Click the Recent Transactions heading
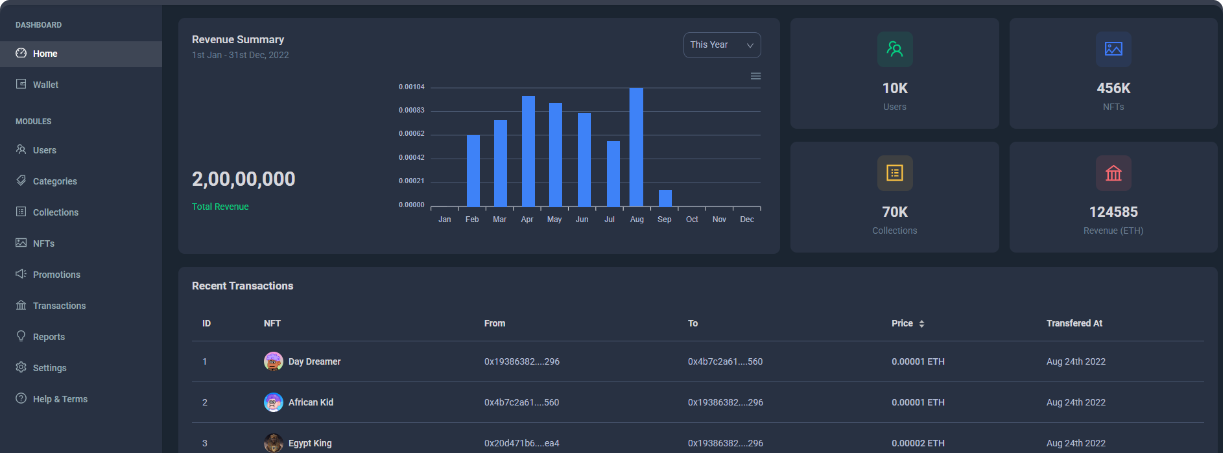The image size is (1223, 453). point(243,286)
